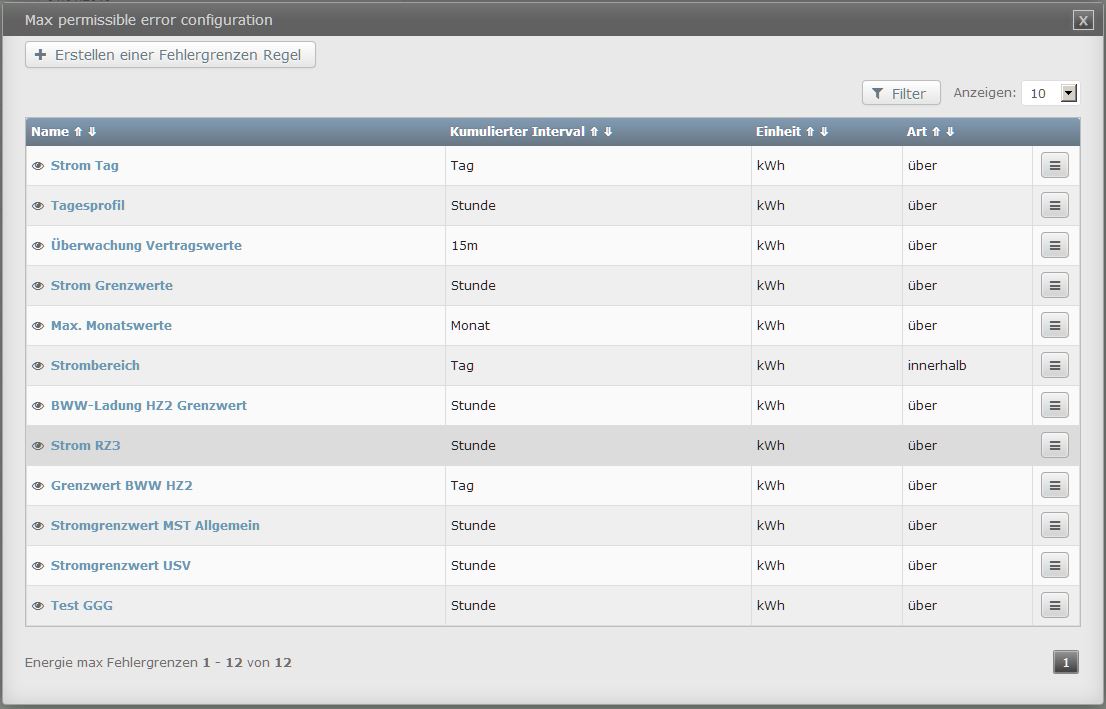
Task: Click eye icon next to Strombereich
Action: click(x=38, y=365)
